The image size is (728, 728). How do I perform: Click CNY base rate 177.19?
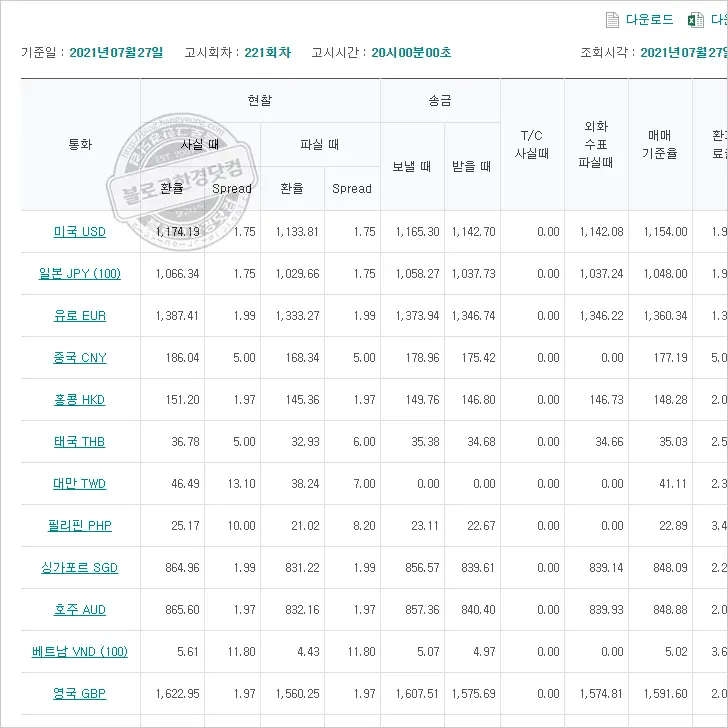[x=670, y=358]
